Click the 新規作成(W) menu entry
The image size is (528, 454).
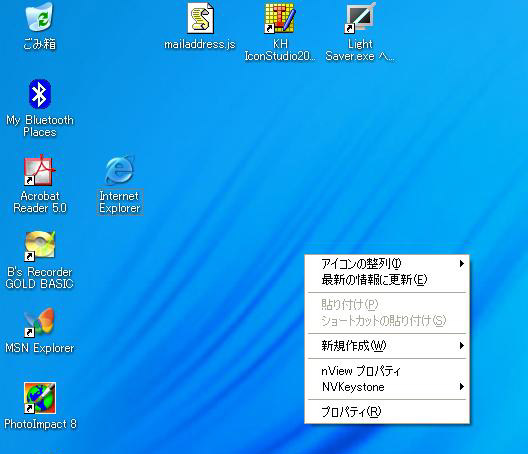pos(387,346)
